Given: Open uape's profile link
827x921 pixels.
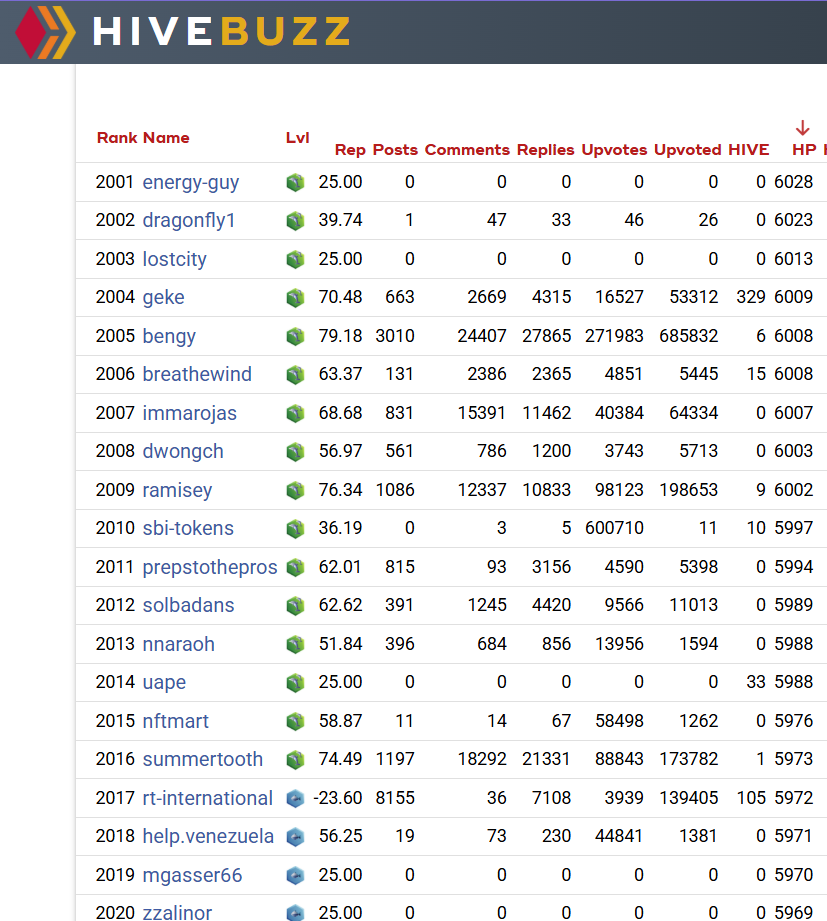Looking at the screenshot, I should (x=164, y=683).
